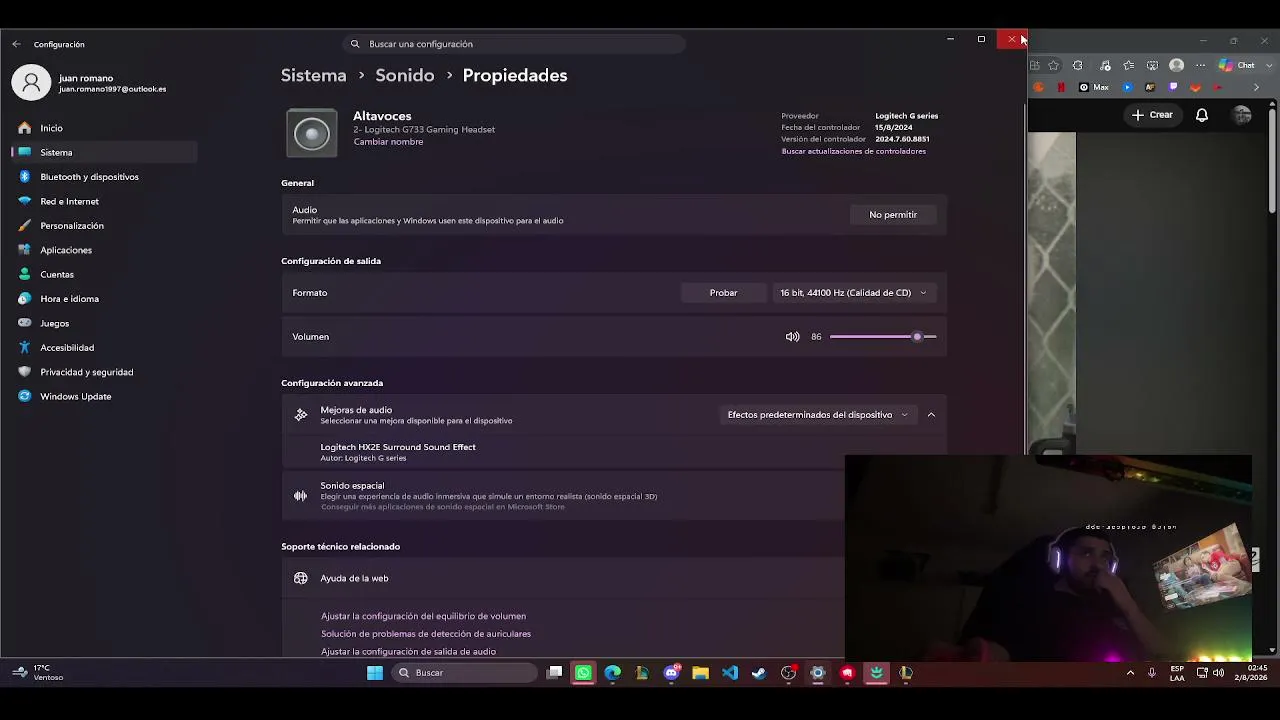Open File Explorer from the taskbar
1280x720 pixels.
(700, 673)
